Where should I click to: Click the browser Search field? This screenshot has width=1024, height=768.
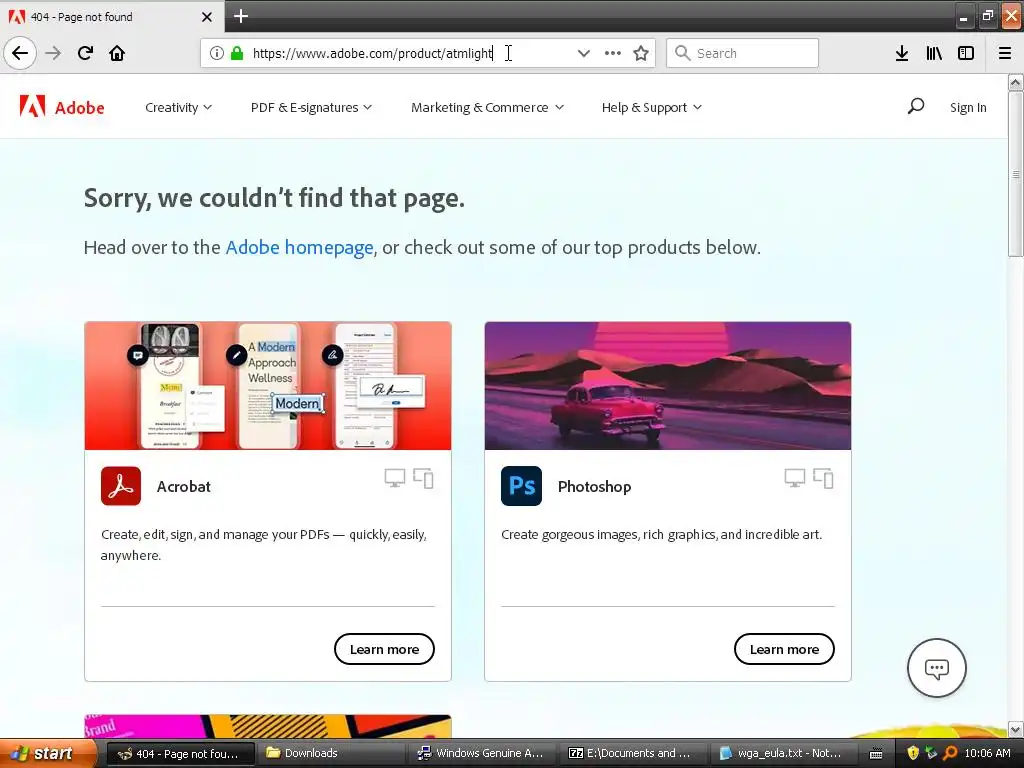click(742, 53)
